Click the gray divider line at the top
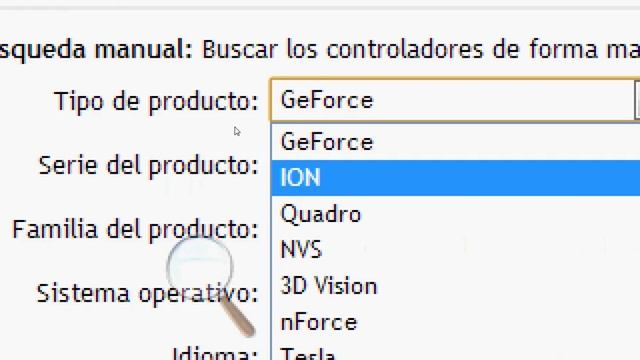Screen dimensions: 640x360 320,7
